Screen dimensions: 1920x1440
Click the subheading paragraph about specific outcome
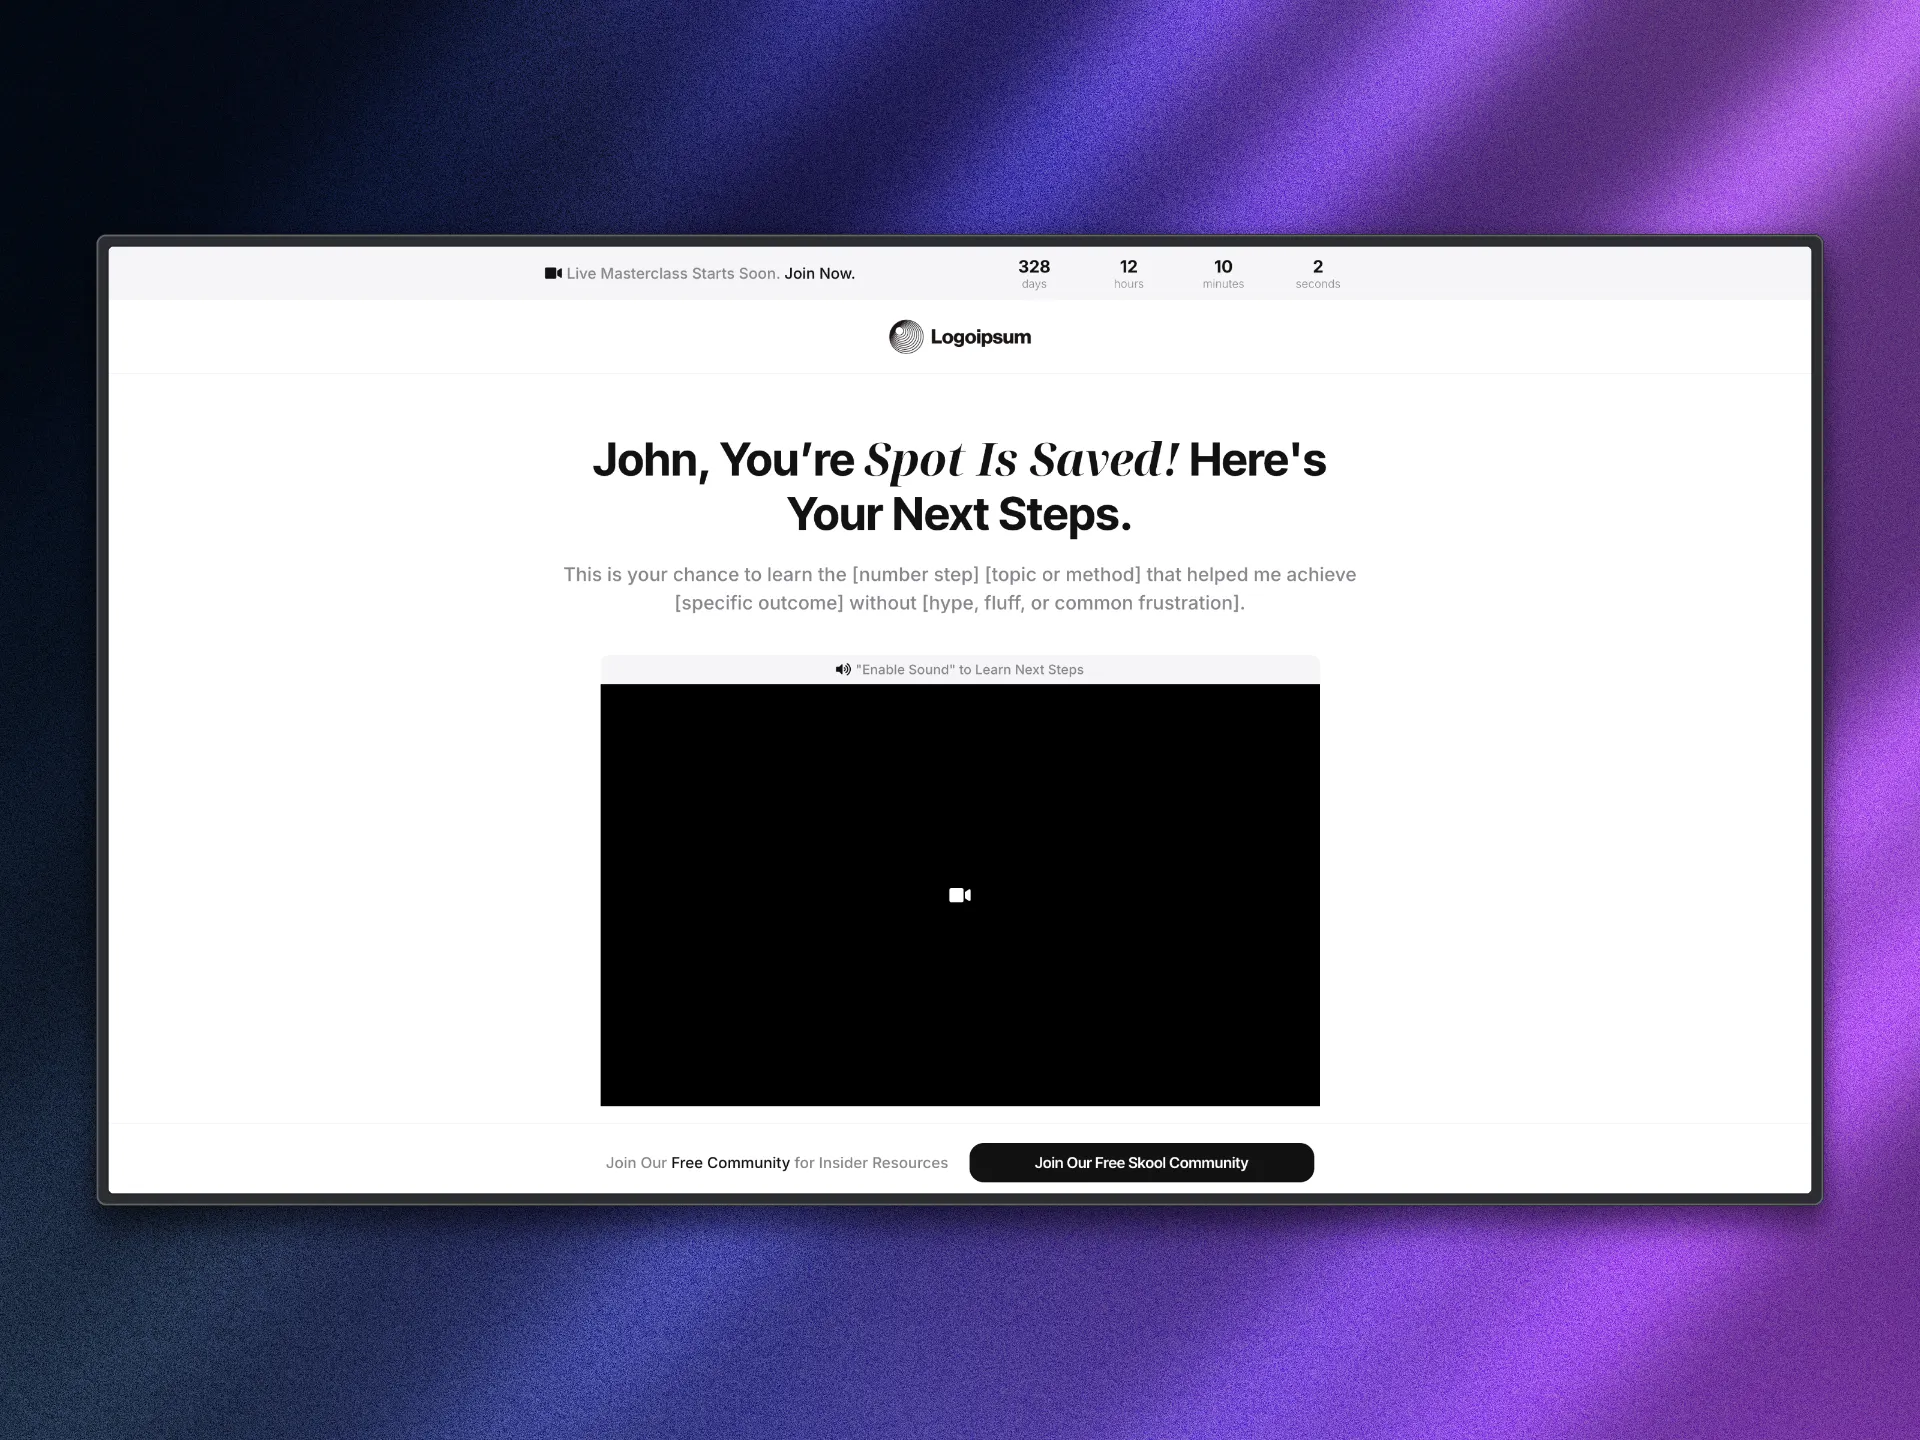[959, 589]
